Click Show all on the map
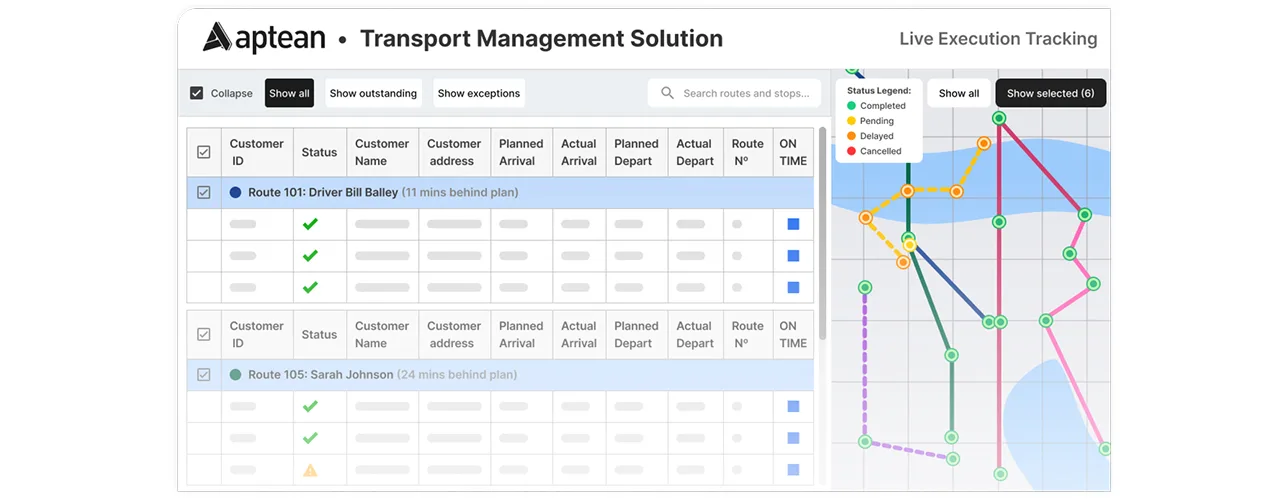 [959, 93]
